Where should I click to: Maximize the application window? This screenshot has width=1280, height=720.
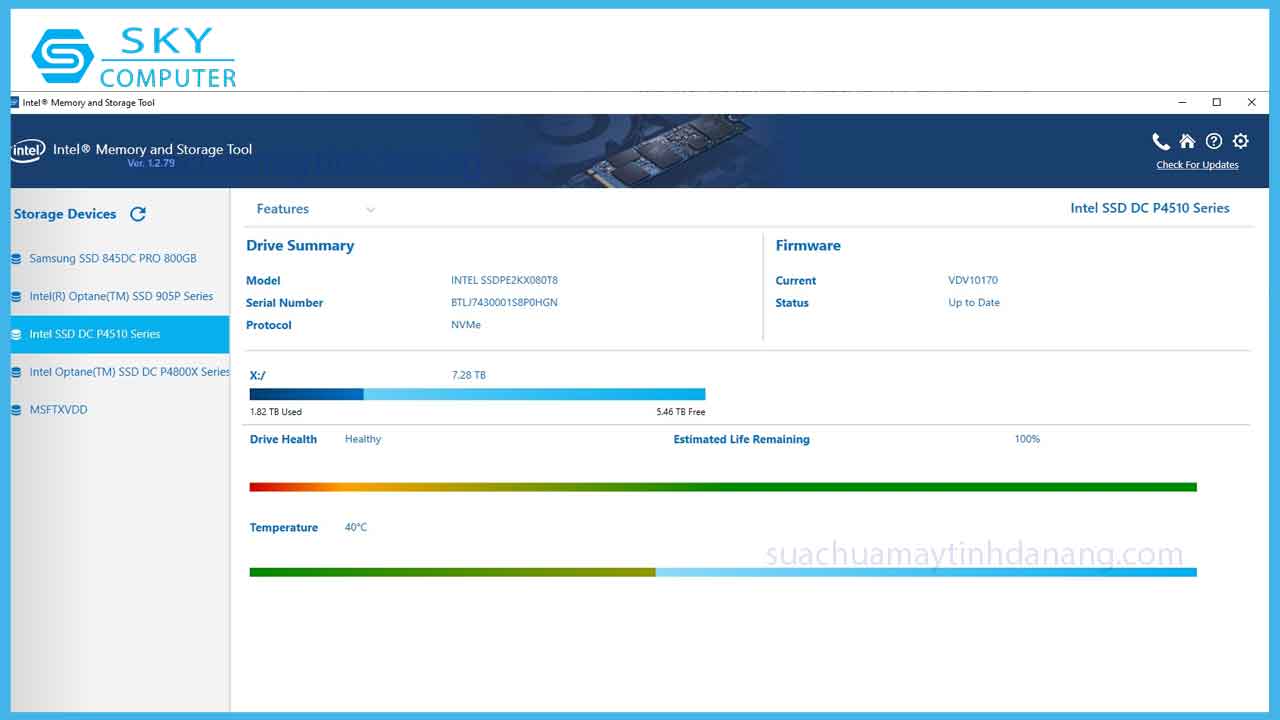[x=1217, y=102]
